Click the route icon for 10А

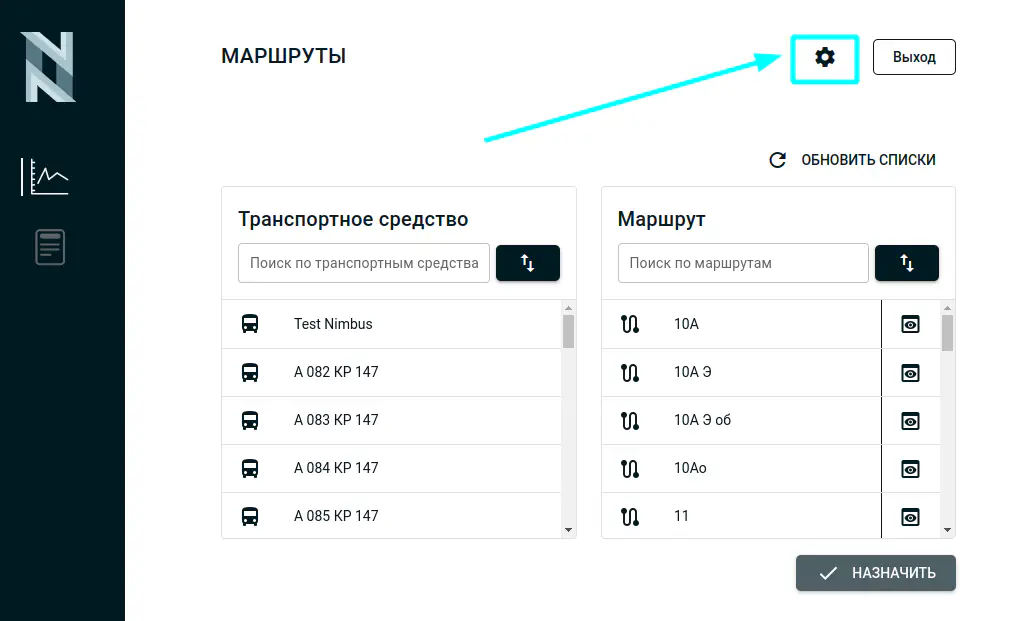(630, 324)
